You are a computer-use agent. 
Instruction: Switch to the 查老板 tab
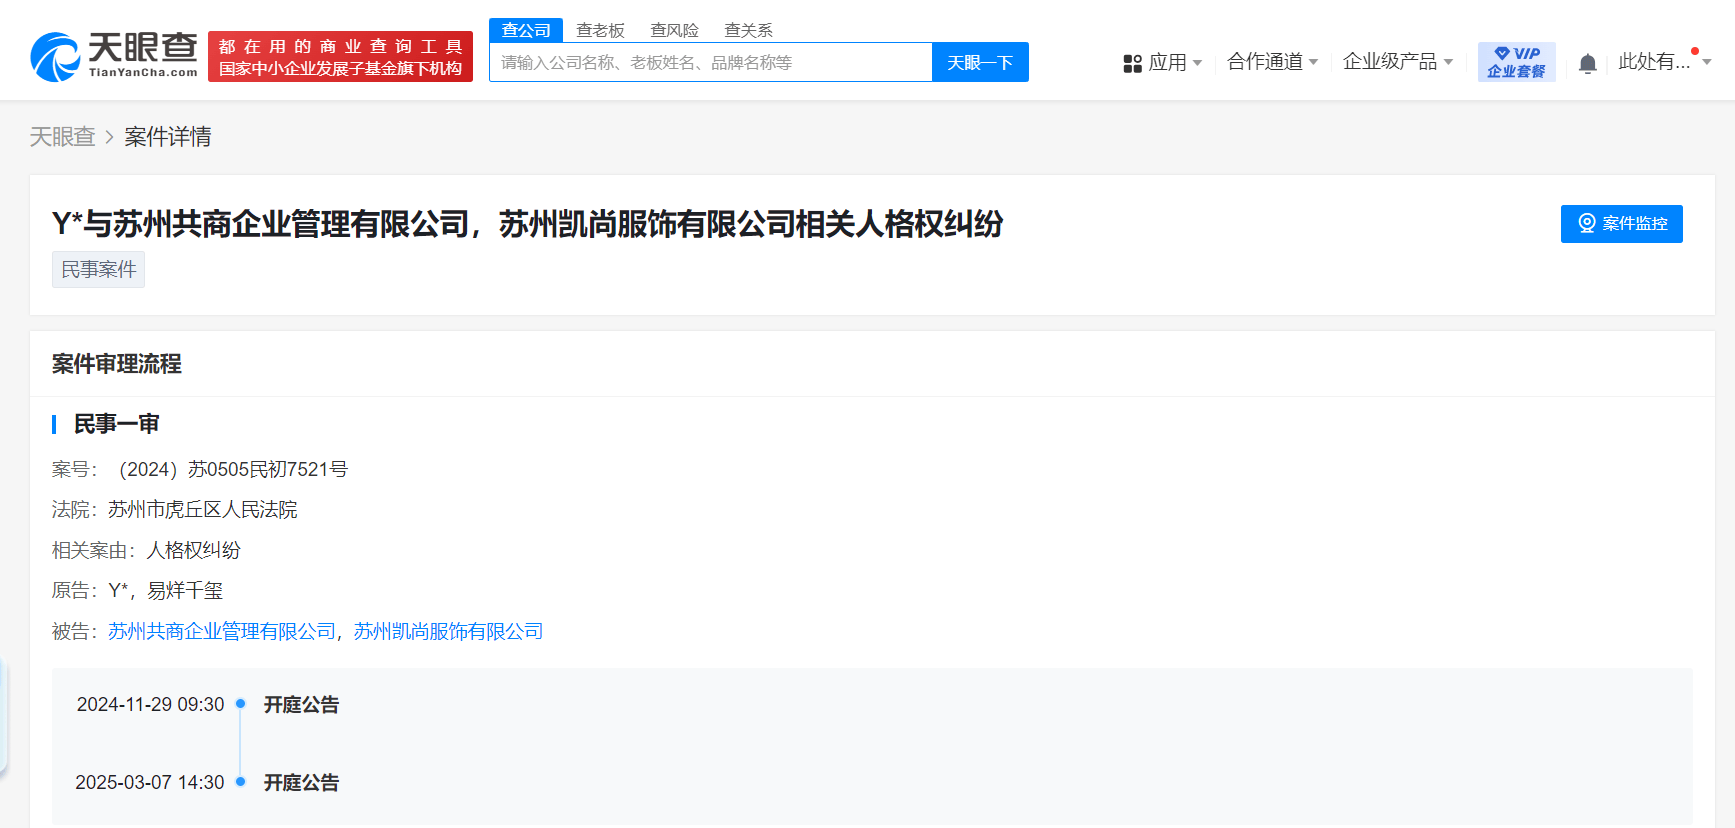(x=600, y=31)
